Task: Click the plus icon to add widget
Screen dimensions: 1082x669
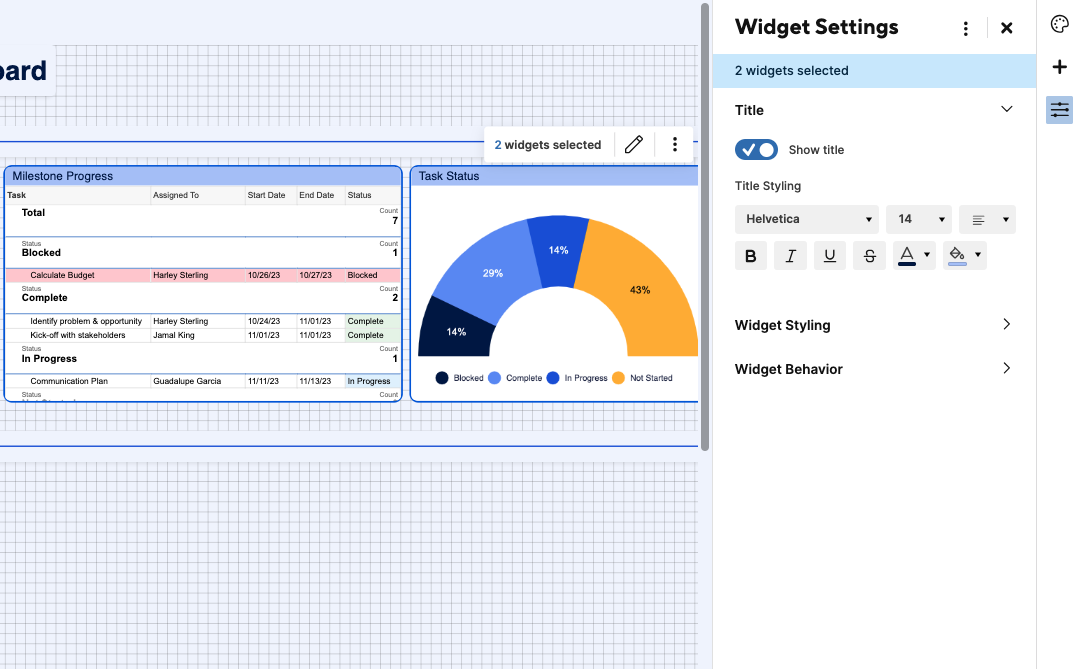Action: coord(1059,67)
